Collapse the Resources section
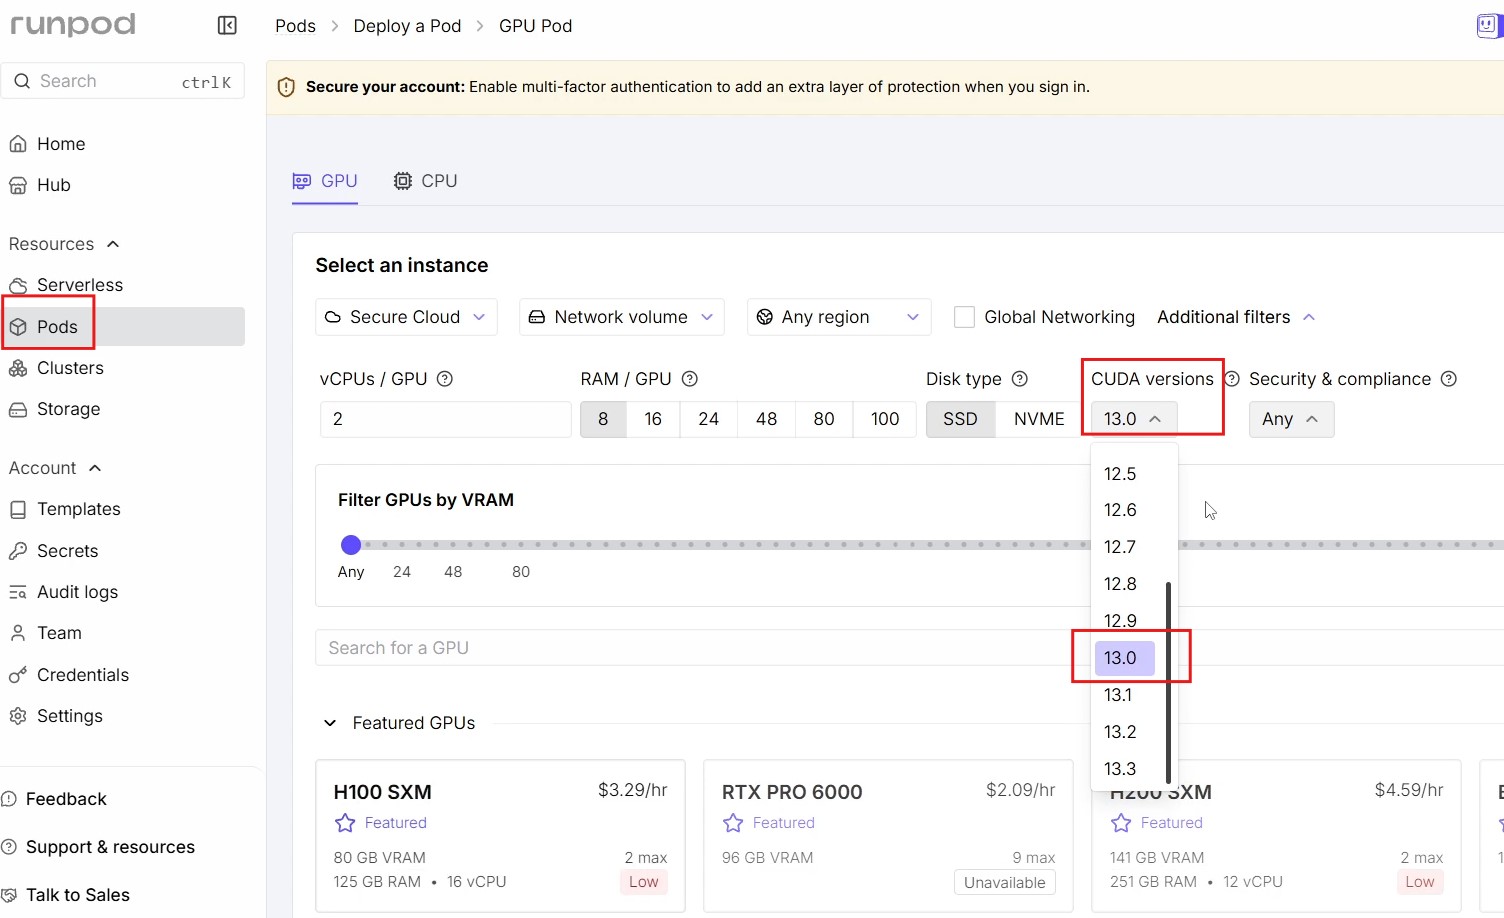Screen dimensions: 1504x918 pyautogui.click(x=113, y=244)
